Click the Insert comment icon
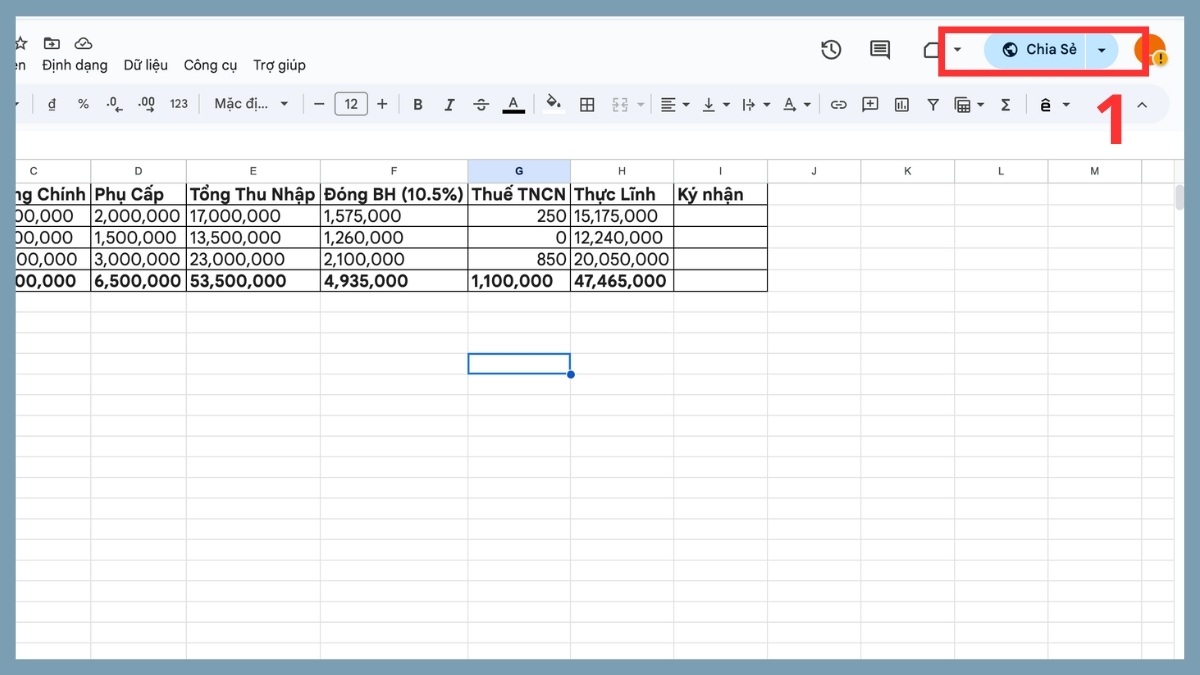 pyautogui.click(x=870, y=103)
